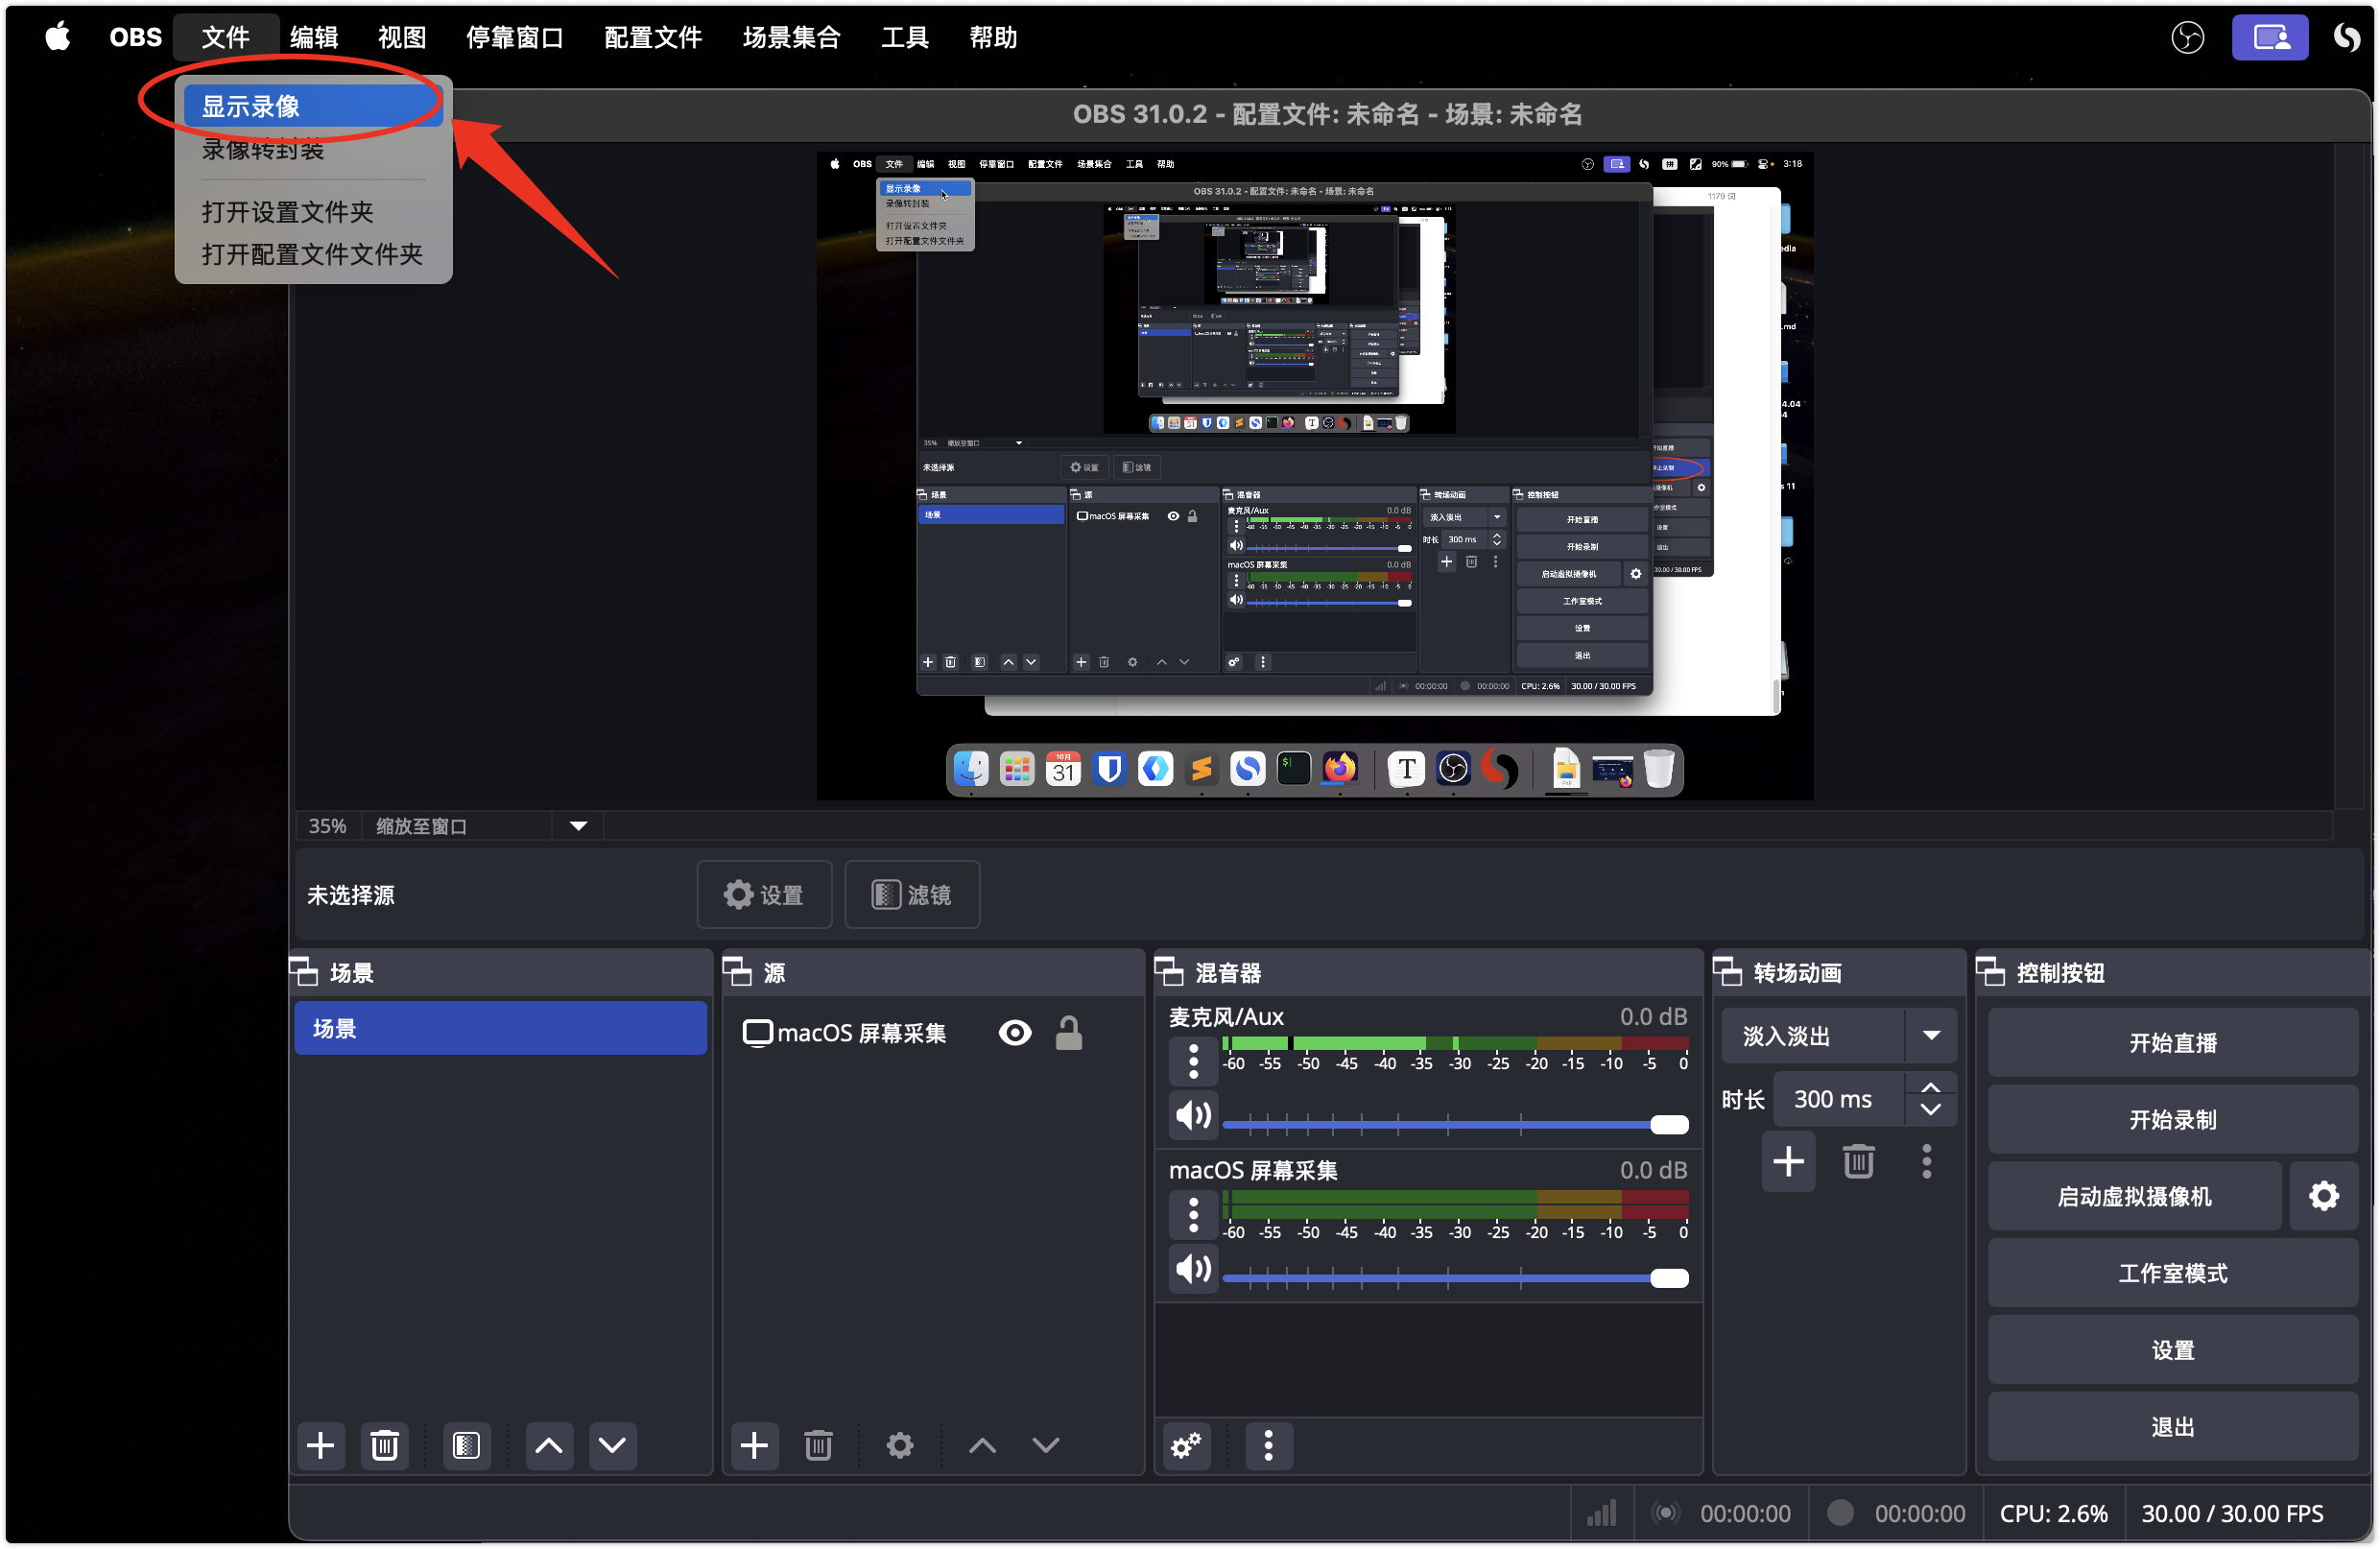Click the OBS preview canvas
The width and height of the screenshot is (2380, 1549).
(x=1314, y=476)
